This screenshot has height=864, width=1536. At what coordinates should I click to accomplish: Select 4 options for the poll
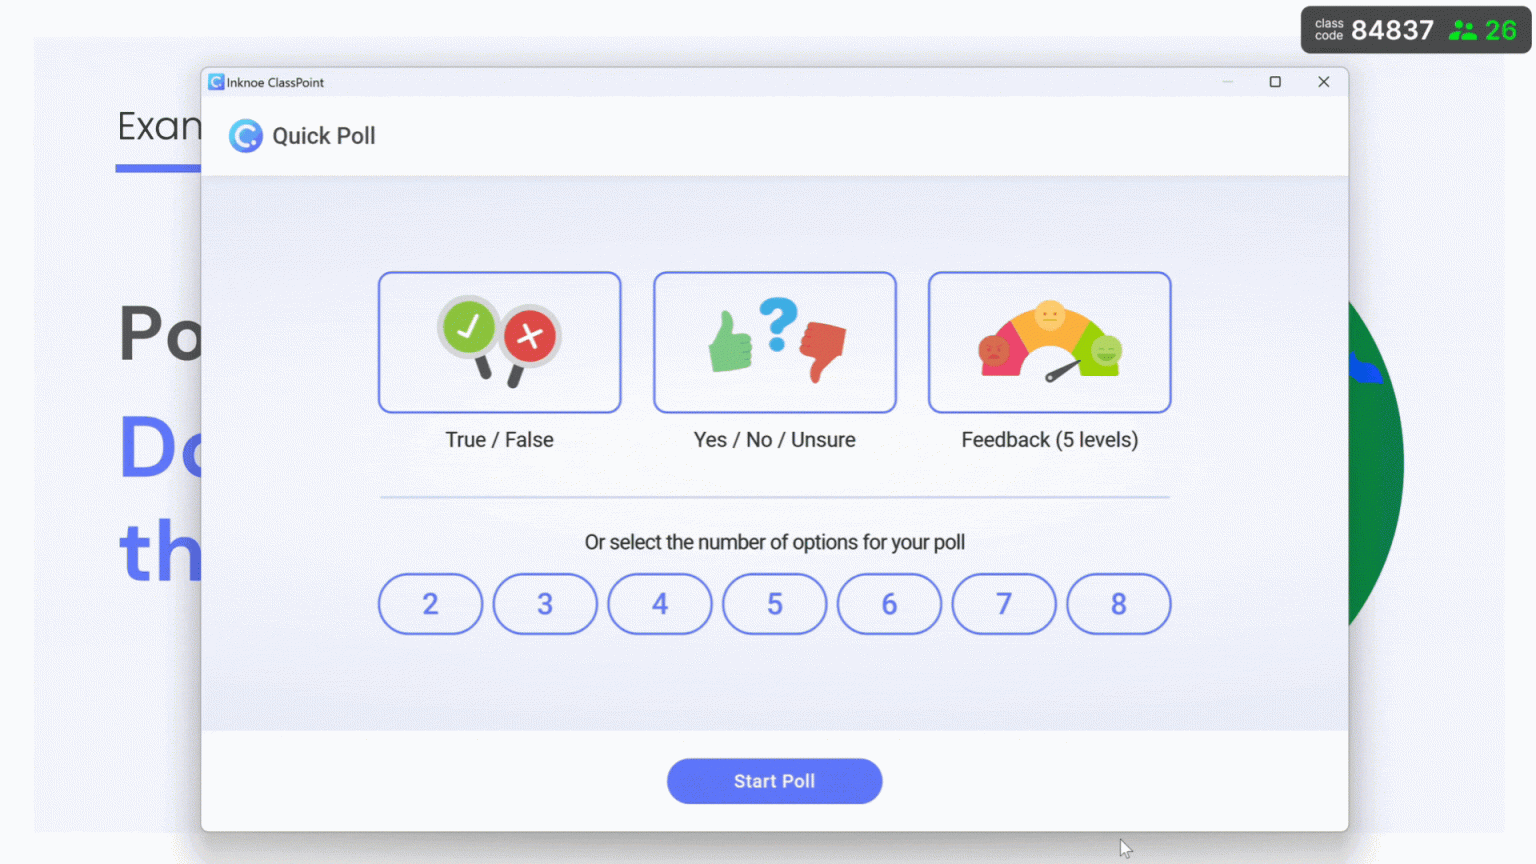(x=660, y=604)
